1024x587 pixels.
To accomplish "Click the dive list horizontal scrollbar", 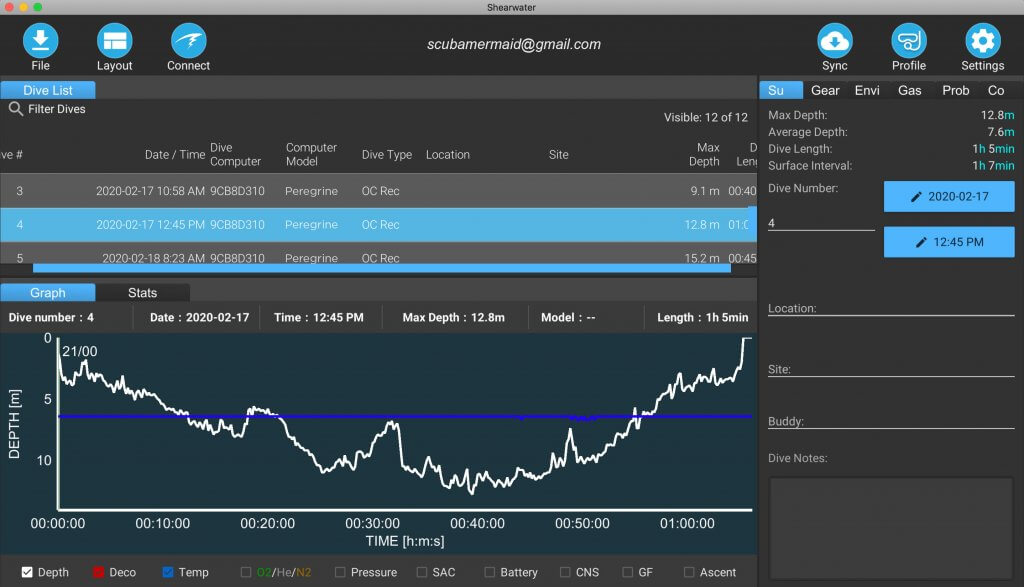I will click(381, 268).
